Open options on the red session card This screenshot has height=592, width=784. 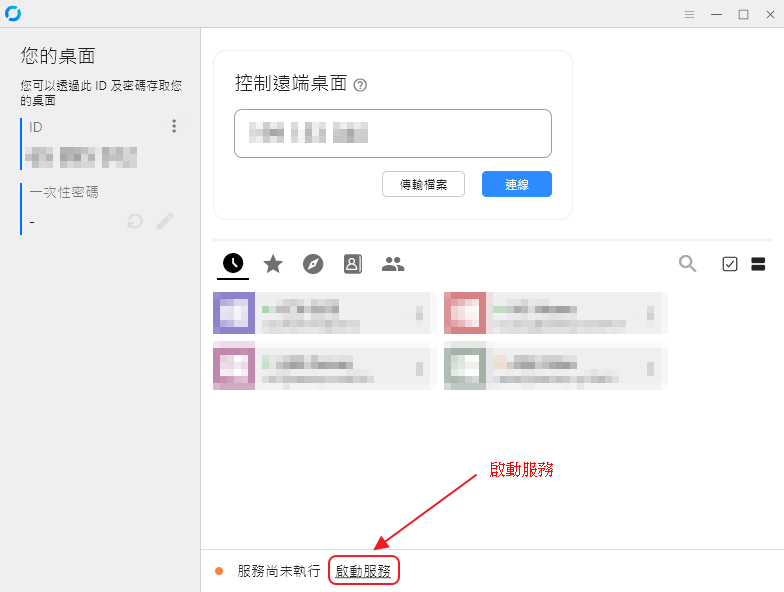pyautogui.click(x=650, y=314)
